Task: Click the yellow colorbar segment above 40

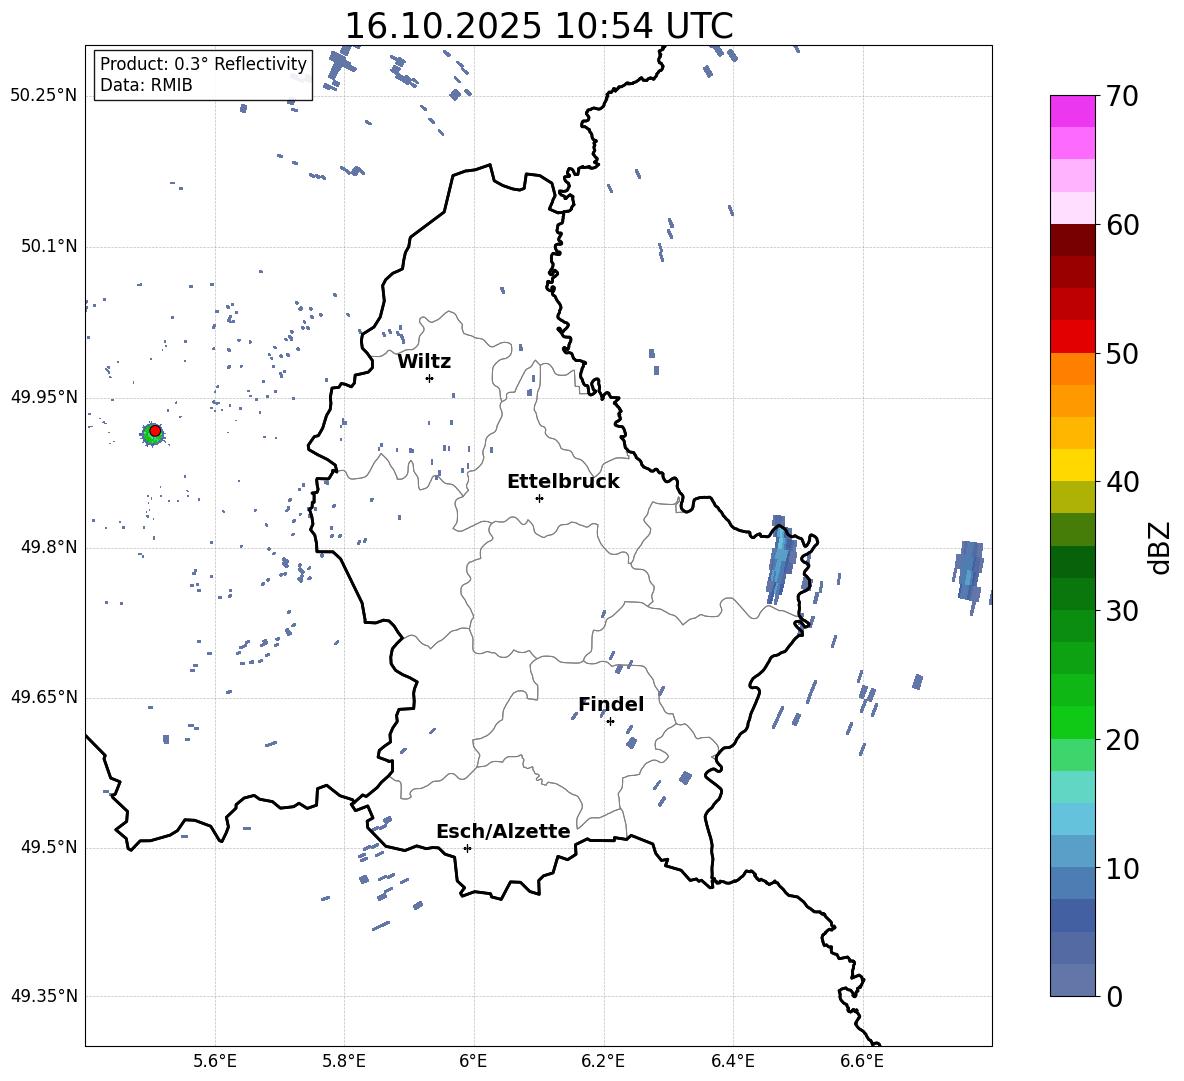Action: click(1073, 465)
